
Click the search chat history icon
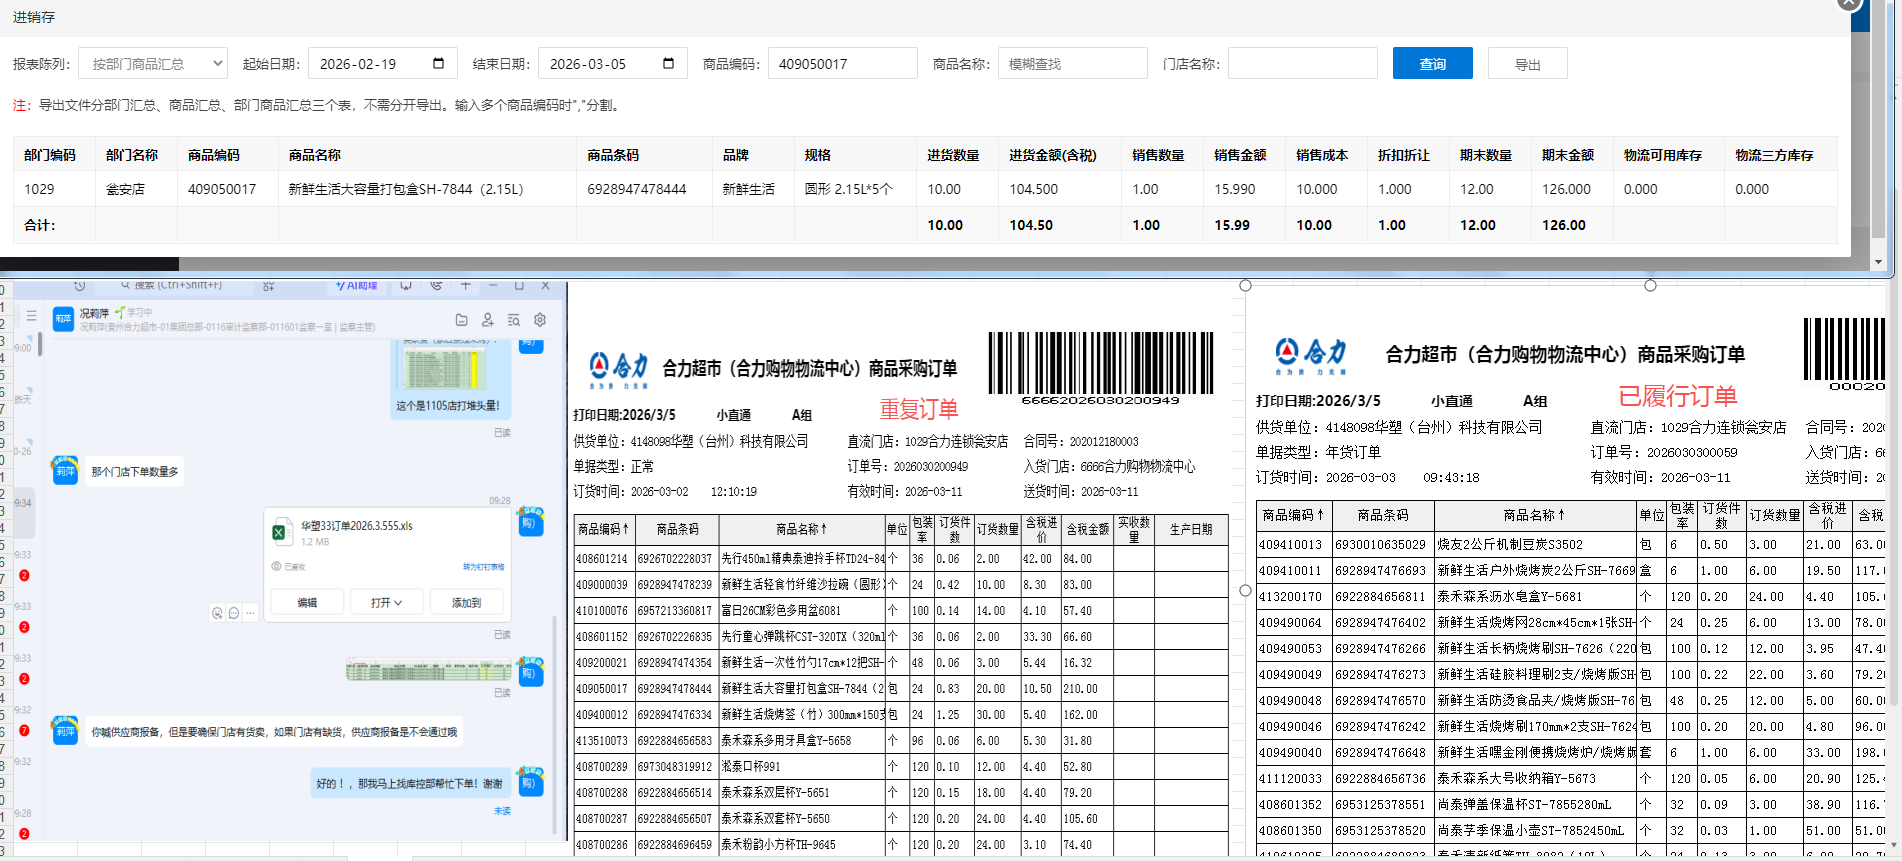click(514, 320)
